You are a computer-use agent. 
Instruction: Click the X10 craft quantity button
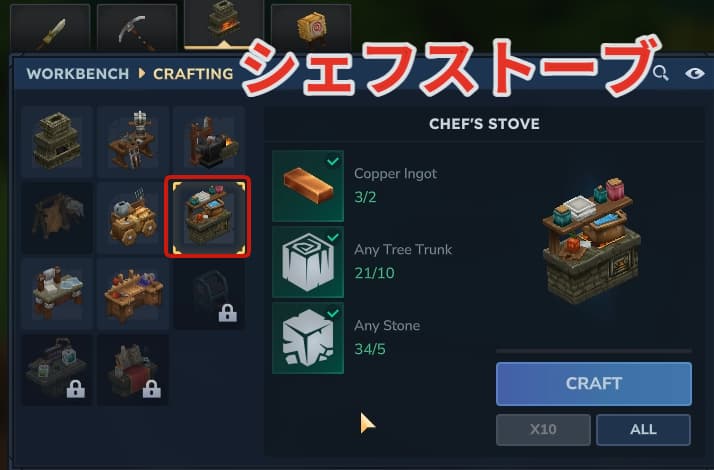click(x=543, y=429)
